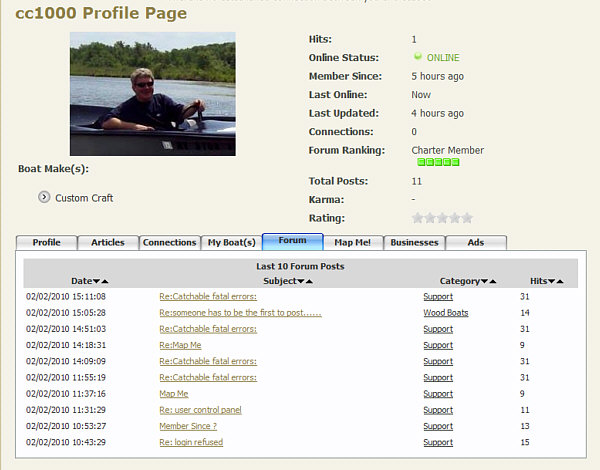Select the Forum tab
The width and height of the screenshot is (600, 470).
[x=293, y=241]
